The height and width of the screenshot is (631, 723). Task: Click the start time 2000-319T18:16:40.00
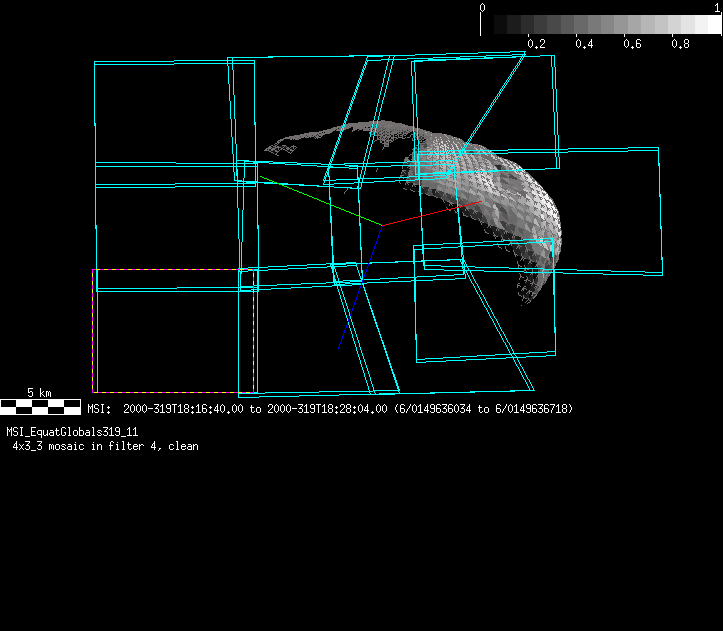click(185, 409)
